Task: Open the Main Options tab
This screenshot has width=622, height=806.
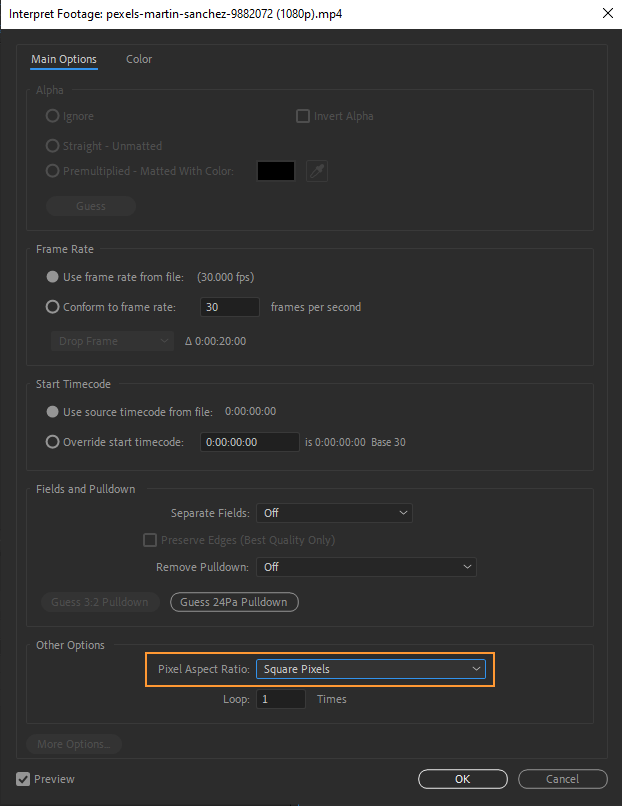Action: (64, 59)
